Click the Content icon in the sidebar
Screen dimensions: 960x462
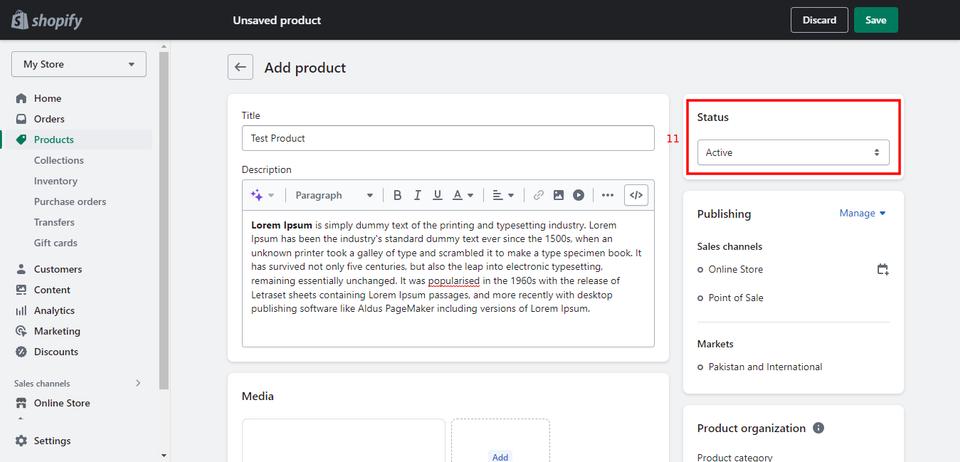point(21,289)
